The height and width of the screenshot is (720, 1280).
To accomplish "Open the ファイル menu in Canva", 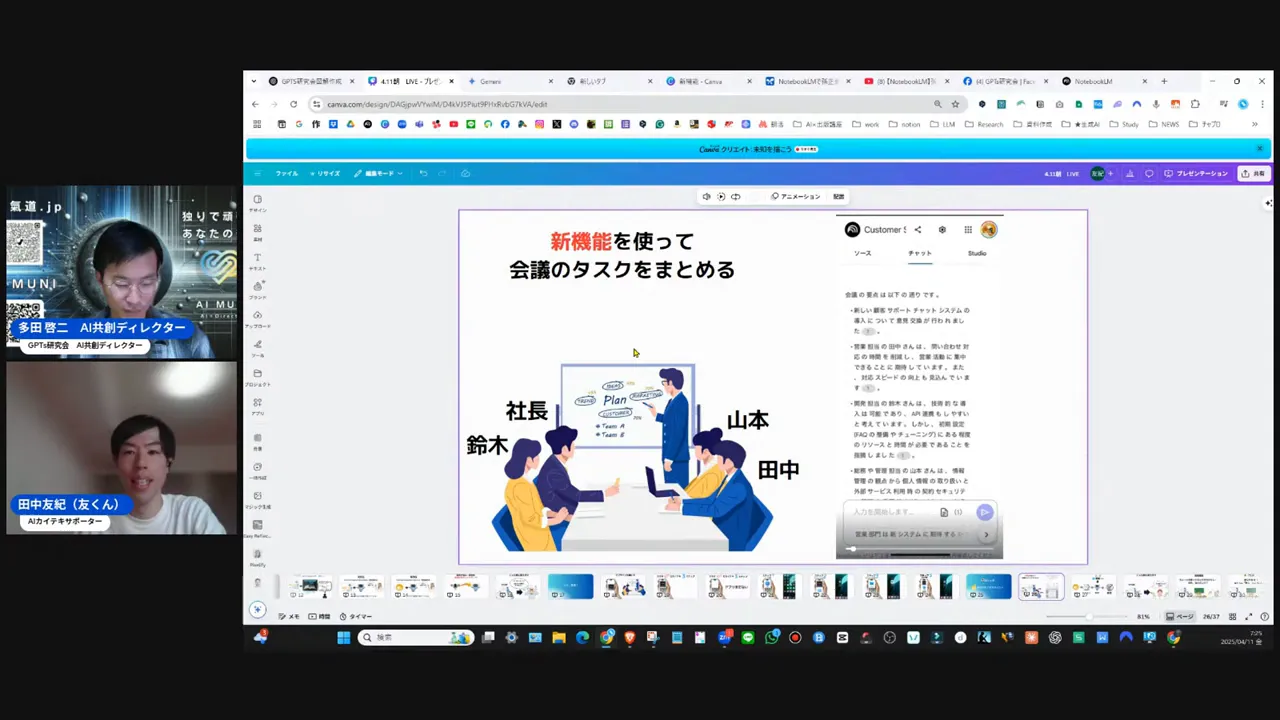I will tap(287, 173).
